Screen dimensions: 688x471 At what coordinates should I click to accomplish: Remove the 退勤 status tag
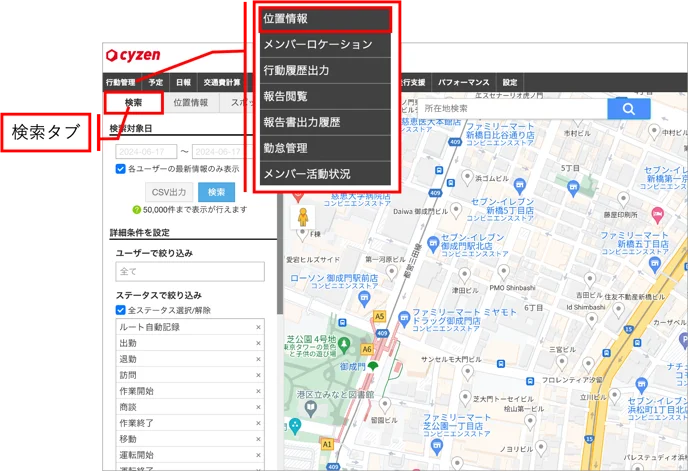[258, 359]
